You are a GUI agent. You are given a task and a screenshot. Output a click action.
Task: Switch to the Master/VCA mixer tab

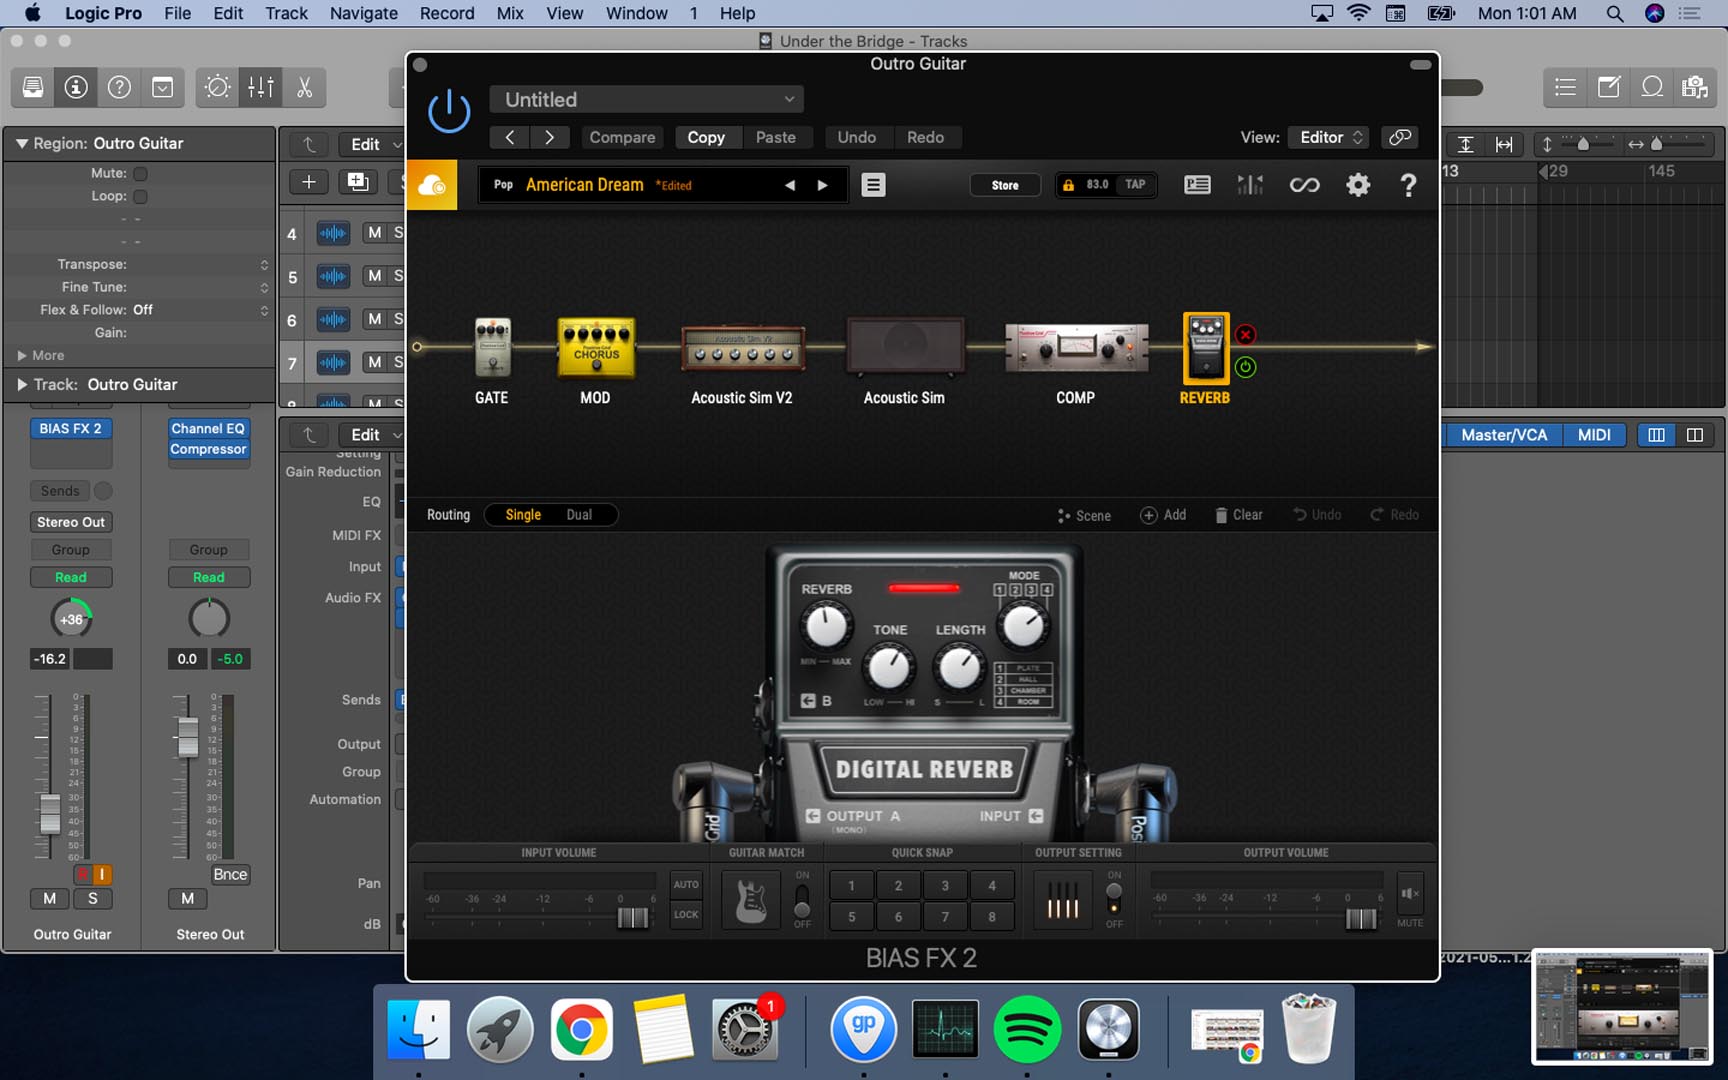coord(1503,435)
